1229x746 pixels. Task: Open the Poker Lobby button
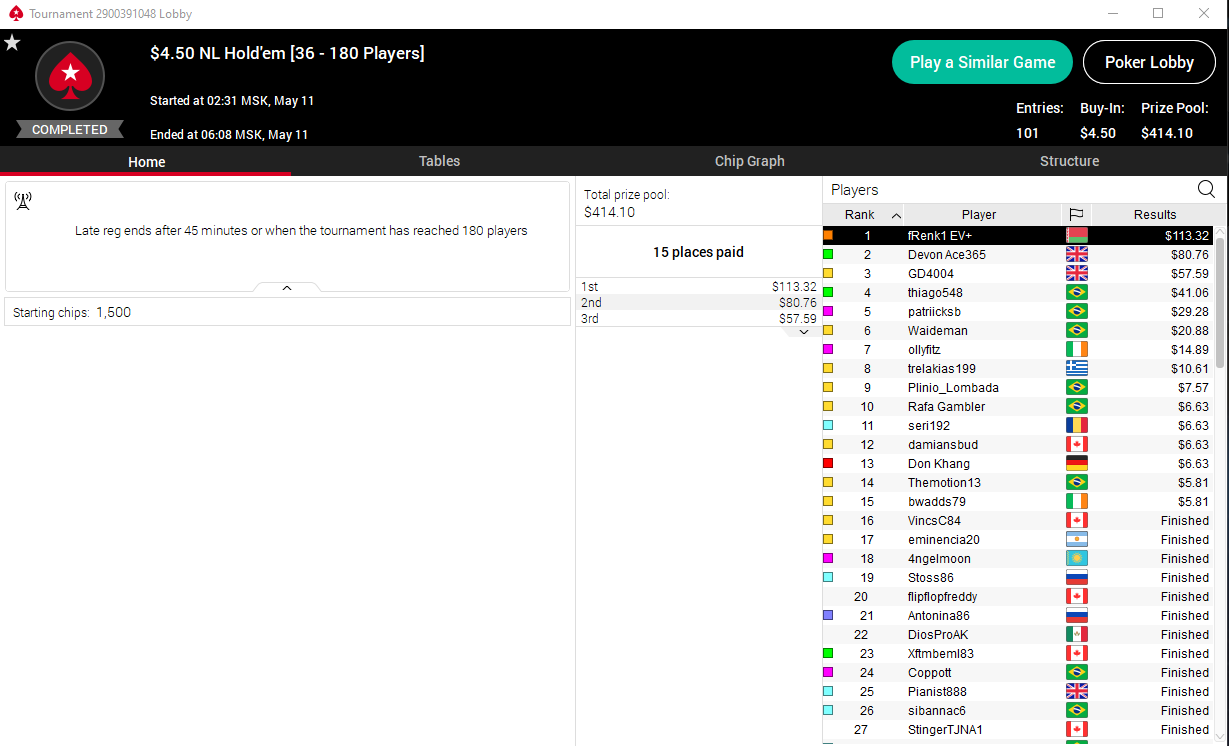[x=1149, y=62]
